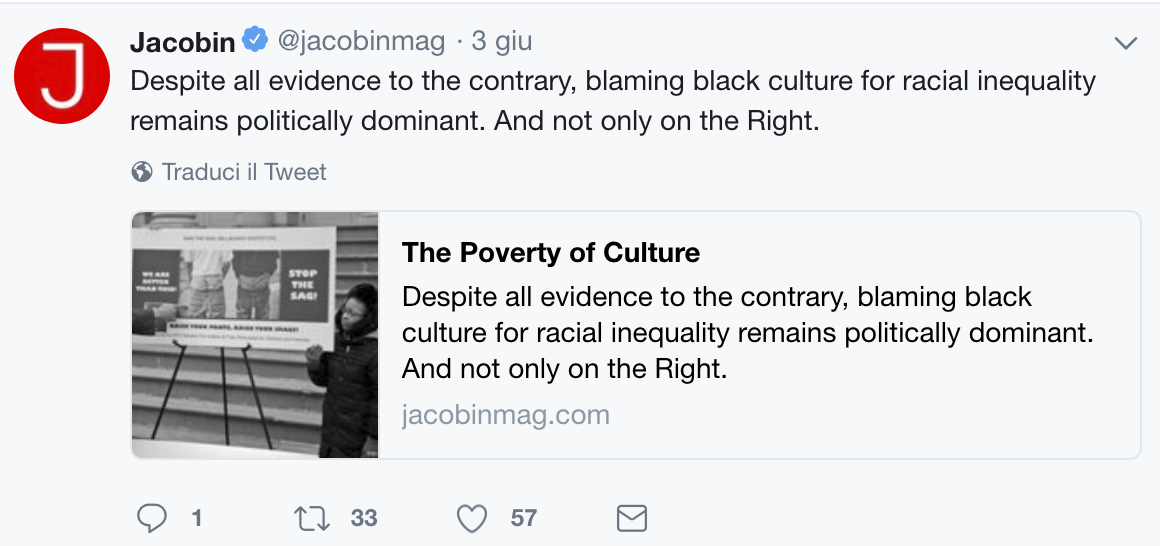The height and width of the screenshot is (546, 1160).
Task: Reply using the speech bubble icon
Action: point(151,518)
